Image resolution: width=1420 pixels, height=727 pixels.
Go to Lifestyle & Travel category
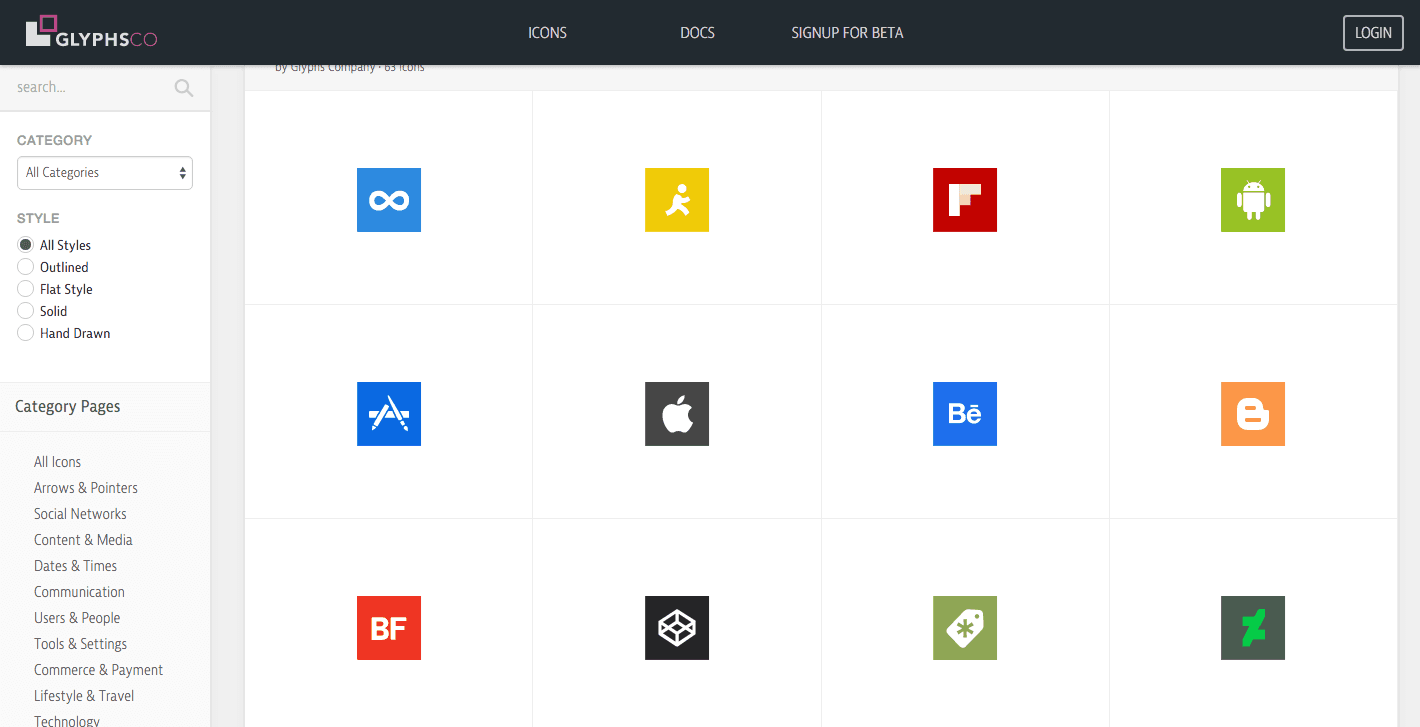pos(84,696)
